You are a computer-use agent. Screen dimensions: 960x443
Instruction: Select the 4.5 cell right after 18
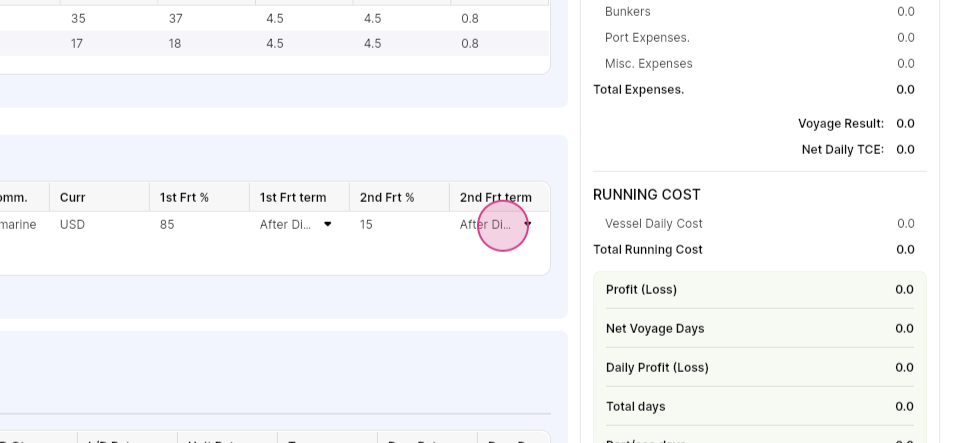click(275, 43)
